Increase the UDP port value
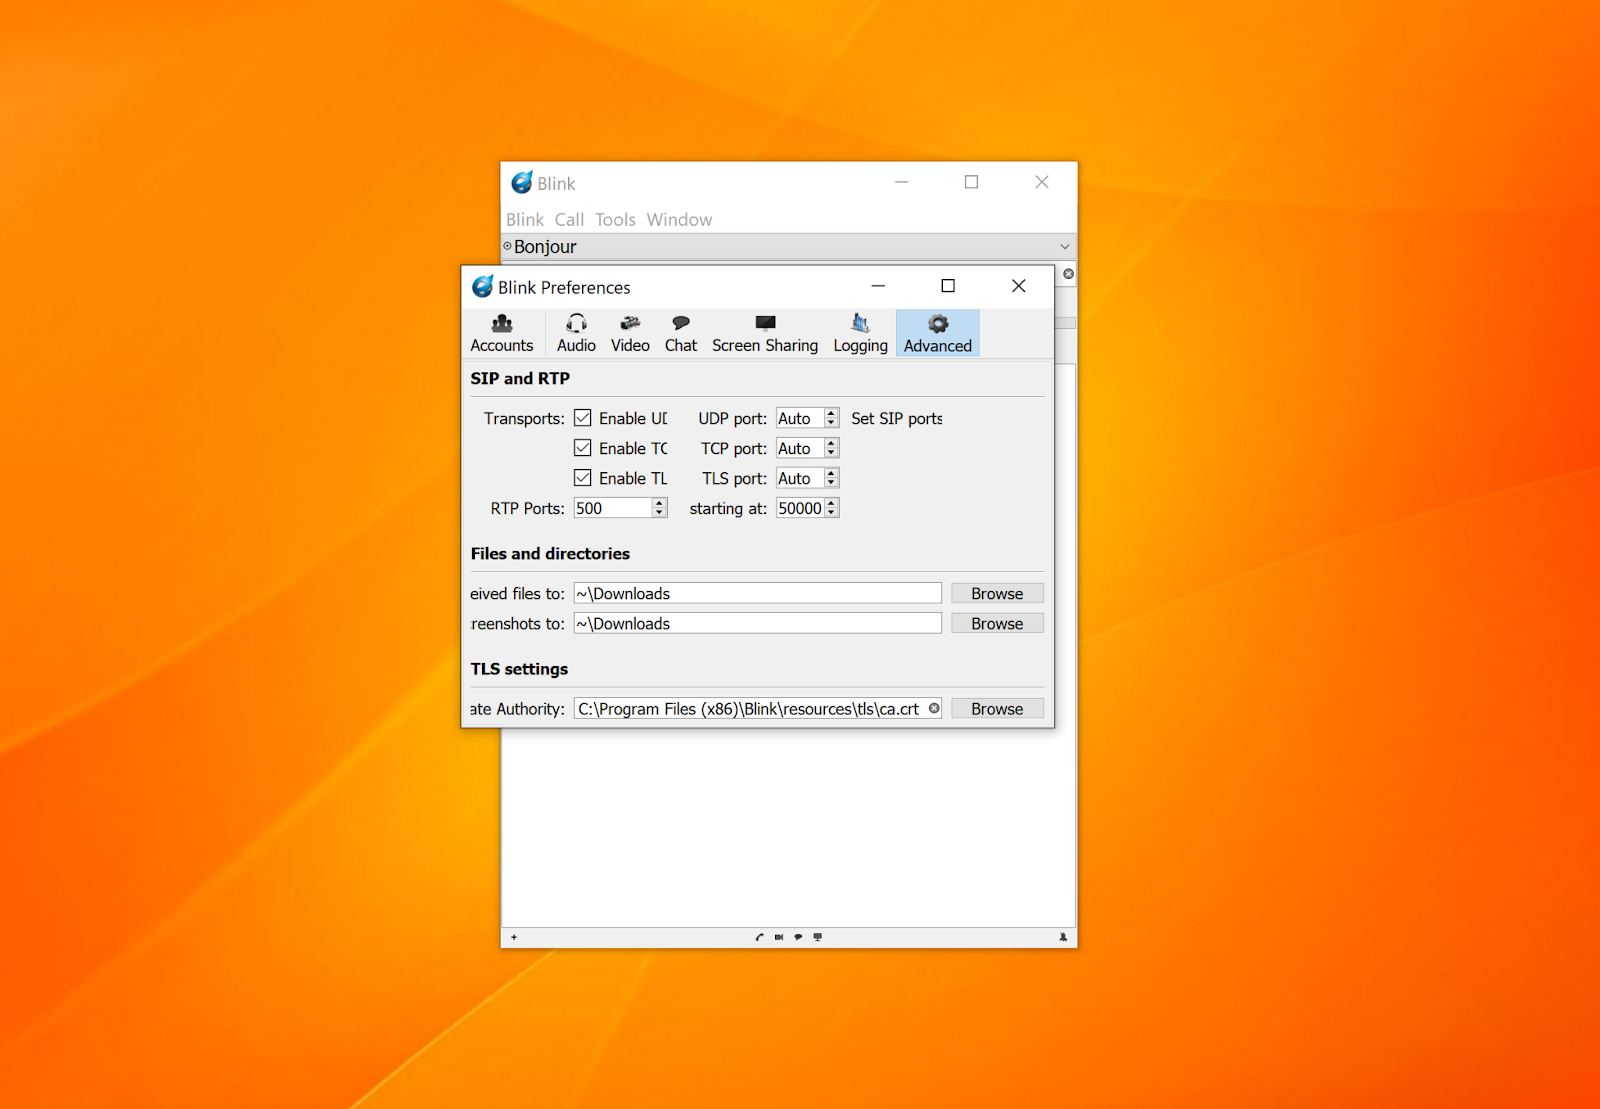 pos(831,413)
